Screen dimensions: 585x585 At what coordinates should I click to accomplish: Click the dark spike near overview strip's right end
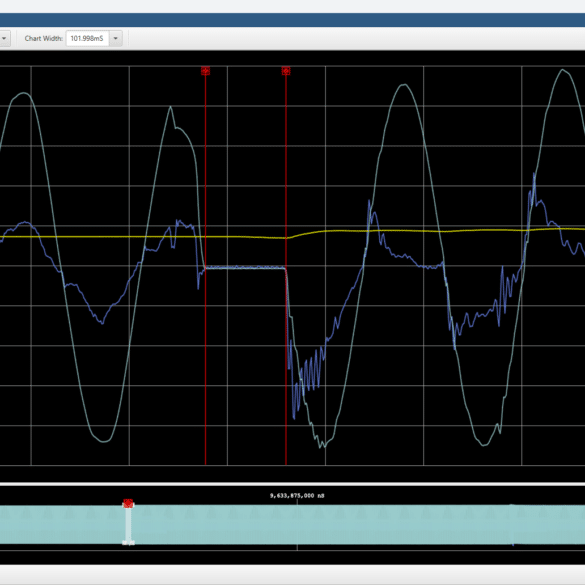tap(513, 524)
